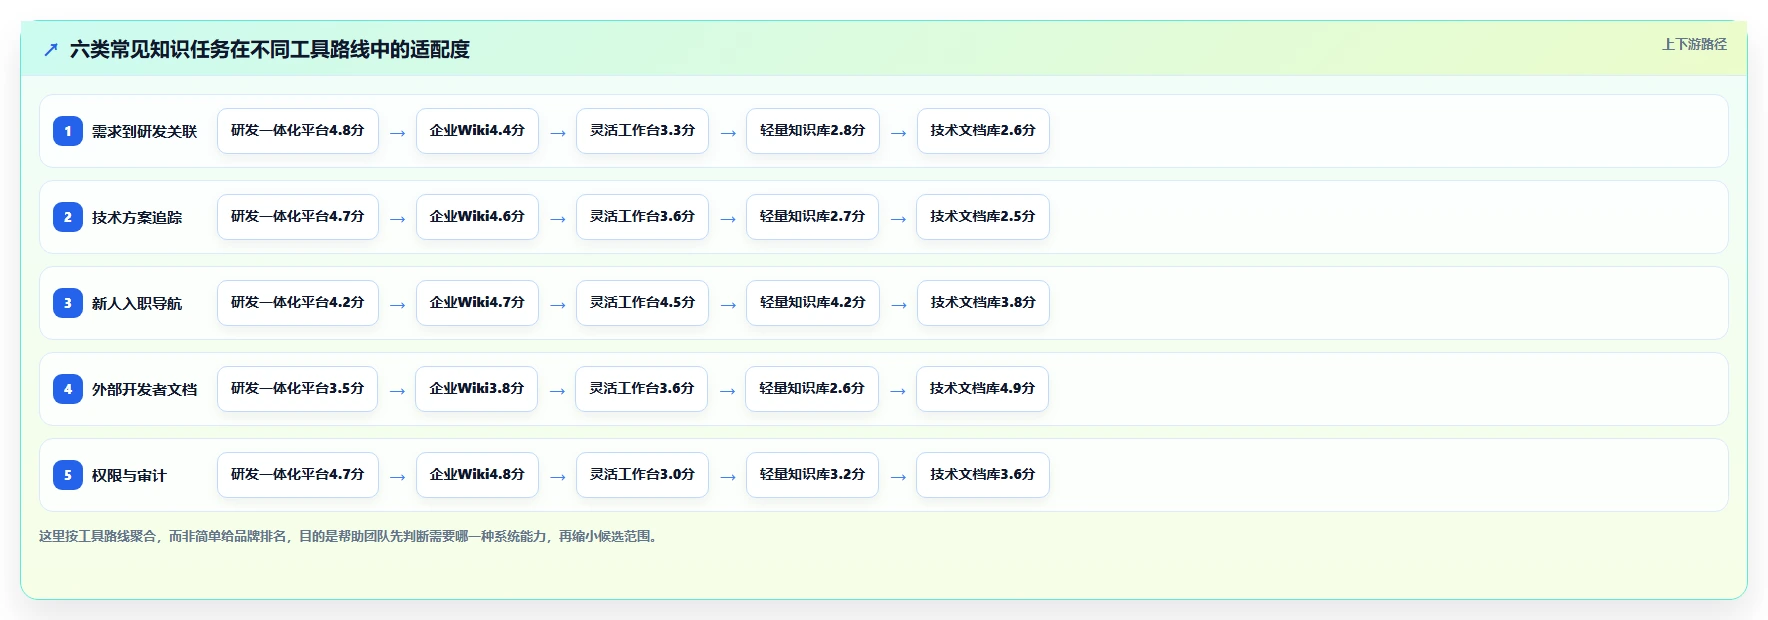The image size is (1768, 620).
Task: Click the 灵活工作台3.6分 chip in 技术方案追踪 row
Action: pyautogui.click(x=642, y=217)
